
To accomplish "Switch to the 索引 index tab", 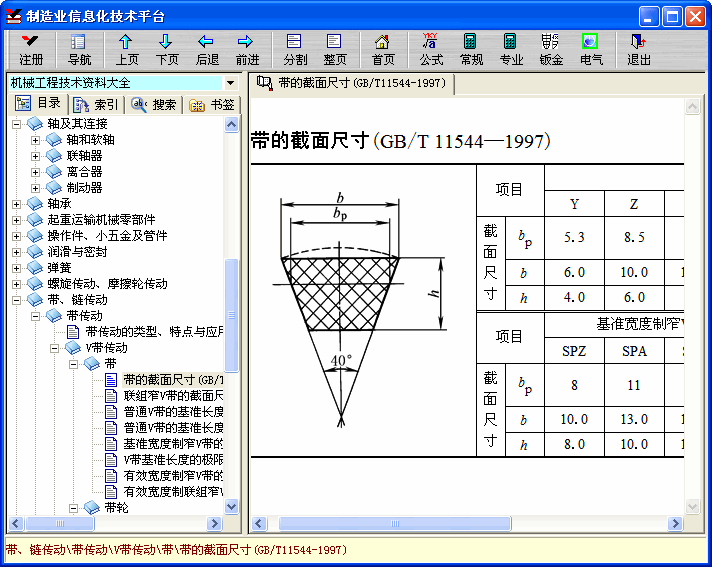I will (97, 105).
